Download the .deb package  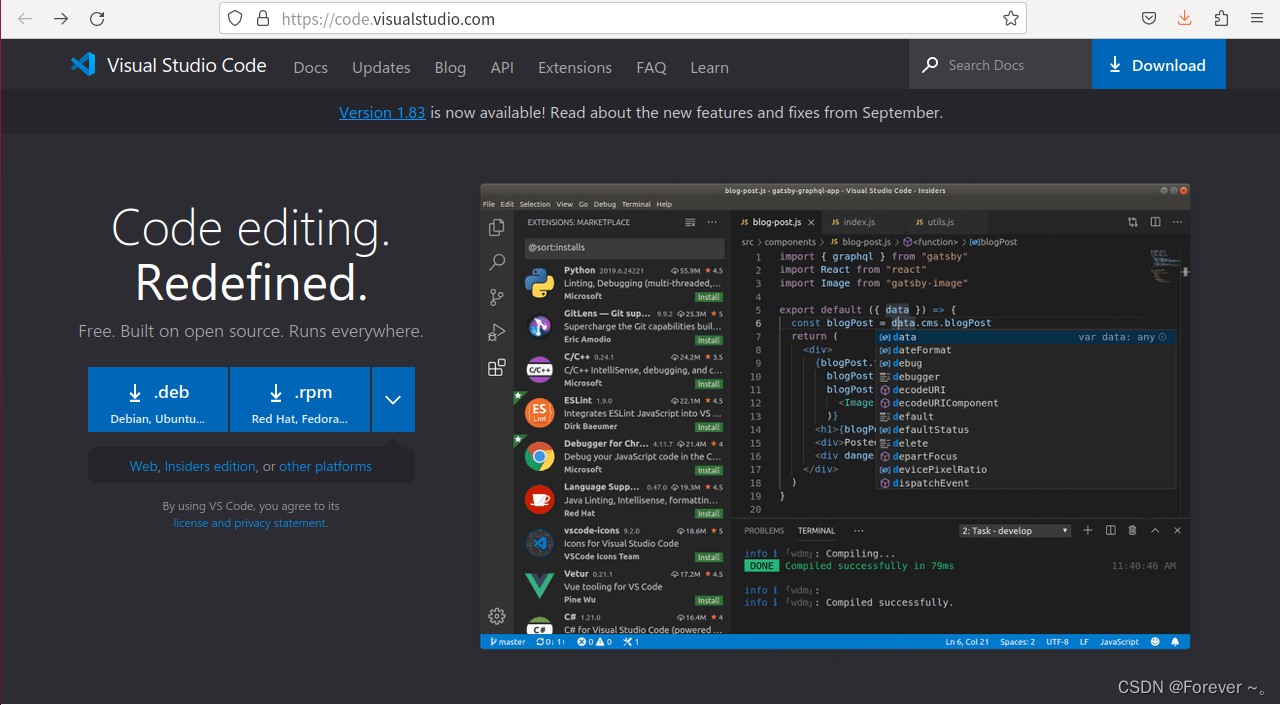pyautogui.click(x=158, y=400)
